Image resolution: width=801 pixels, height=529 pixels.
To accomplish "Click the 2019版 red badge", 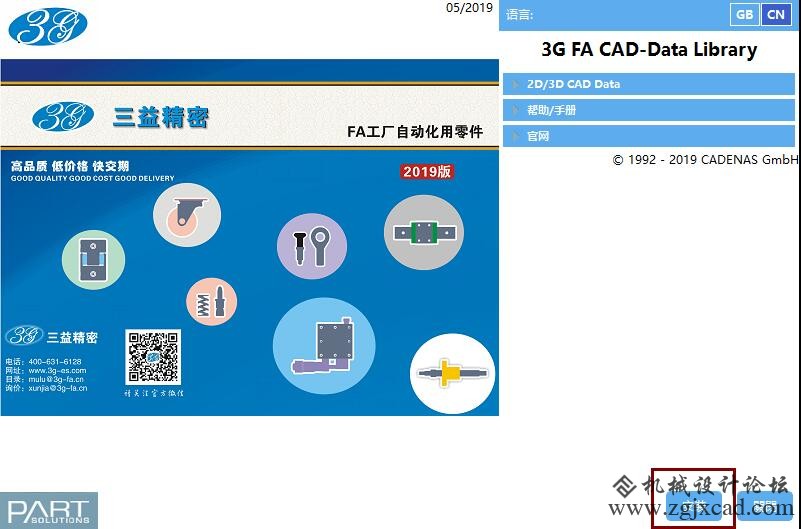I will 427,172.
